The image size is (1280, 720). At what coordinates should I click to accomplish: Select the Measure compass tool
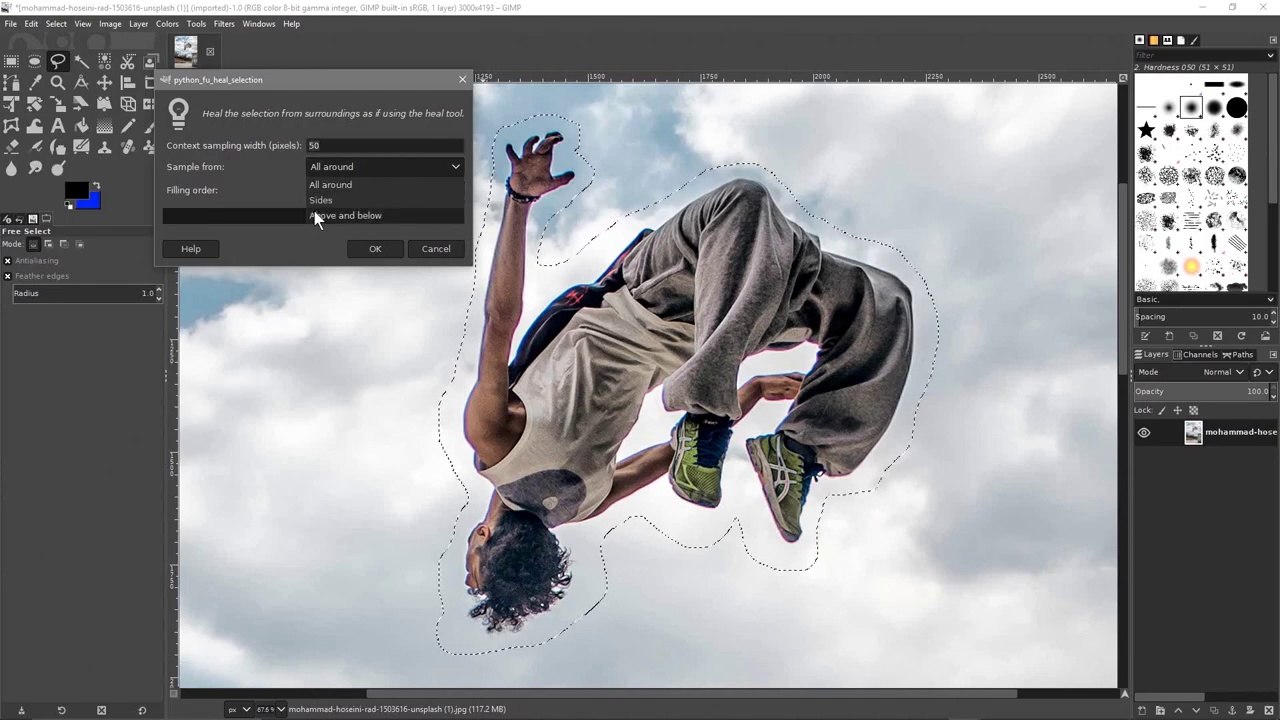coord(81,83)
